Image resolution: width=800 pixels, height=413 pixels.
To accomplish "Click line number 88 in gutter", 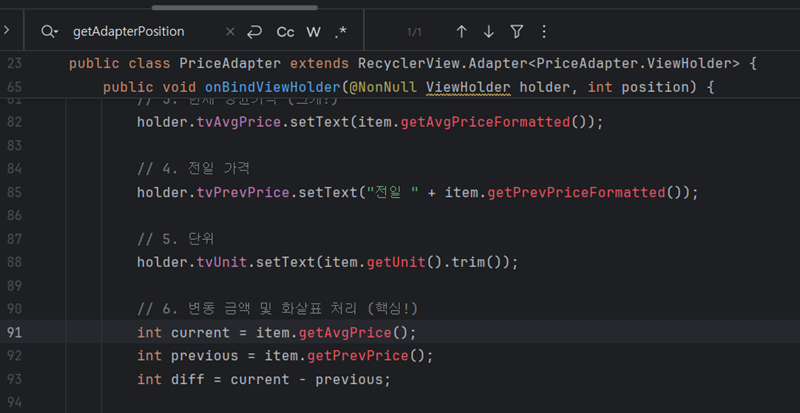I will [x=14, y=262].
